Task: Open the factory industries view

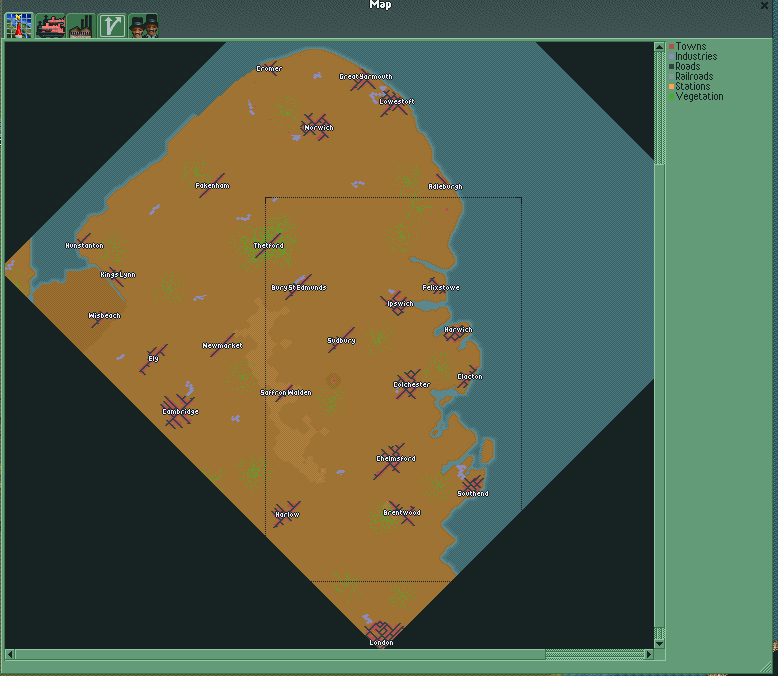Action: [81, 26]
